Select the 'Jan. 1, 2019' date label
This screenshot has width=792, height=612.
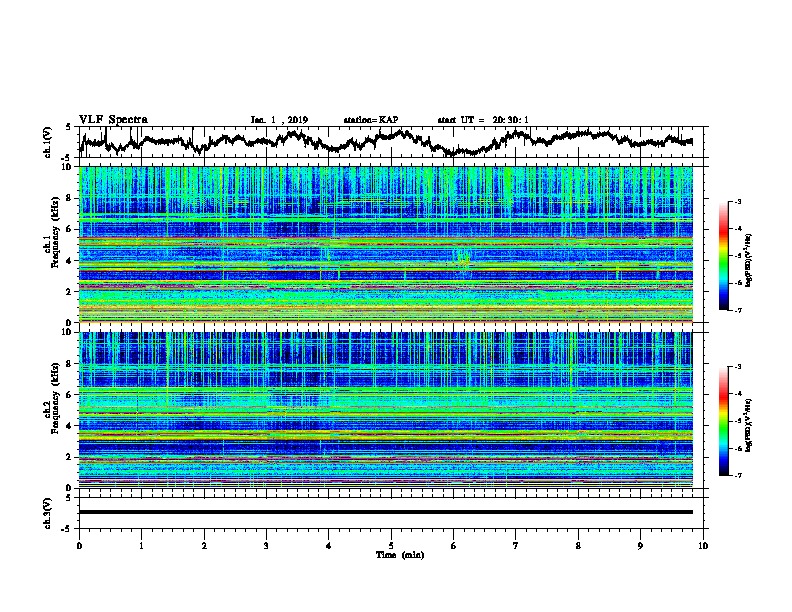pos(279,120)
